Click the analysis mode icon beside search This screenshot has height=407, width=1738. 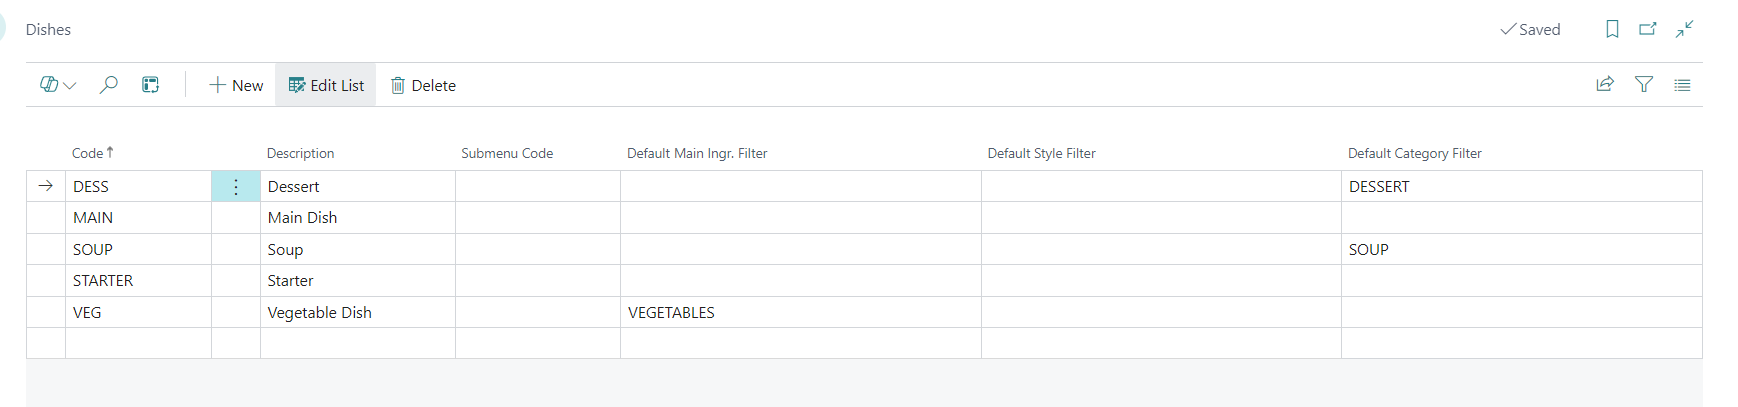150,85
